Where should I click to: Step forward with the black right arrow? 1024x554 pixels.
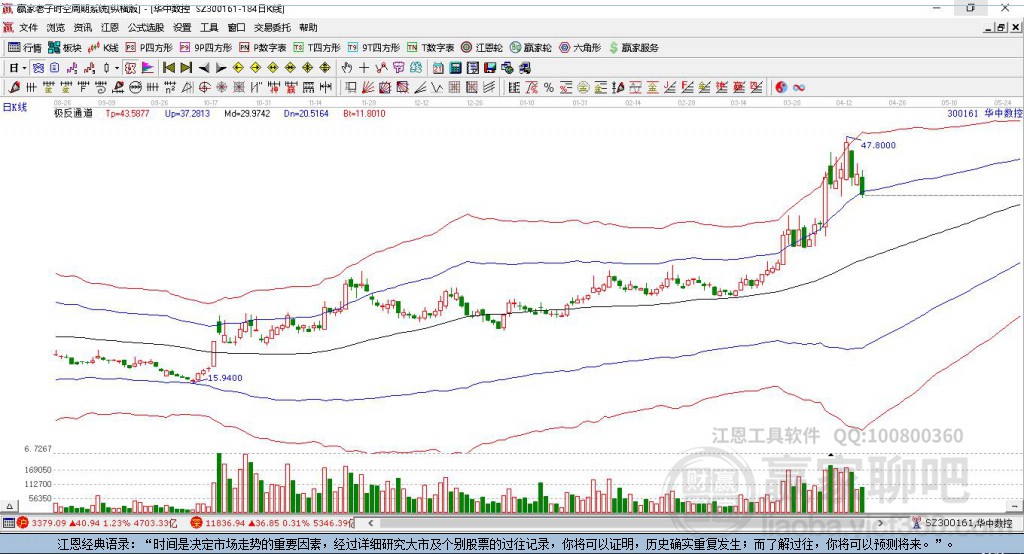click(221, 68)
